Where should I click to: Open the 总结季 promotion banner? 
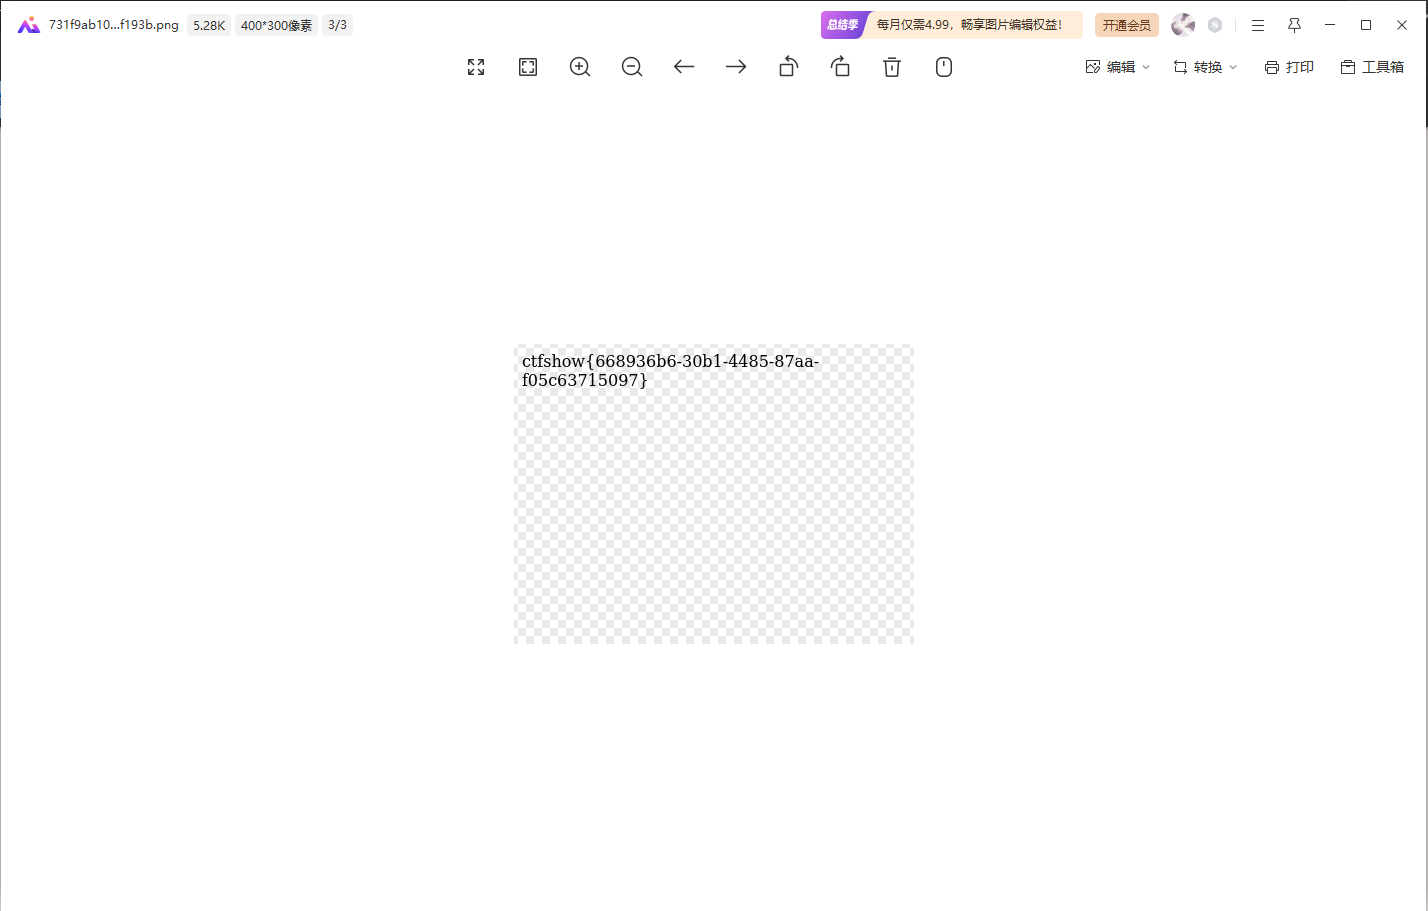click(951, 25)
